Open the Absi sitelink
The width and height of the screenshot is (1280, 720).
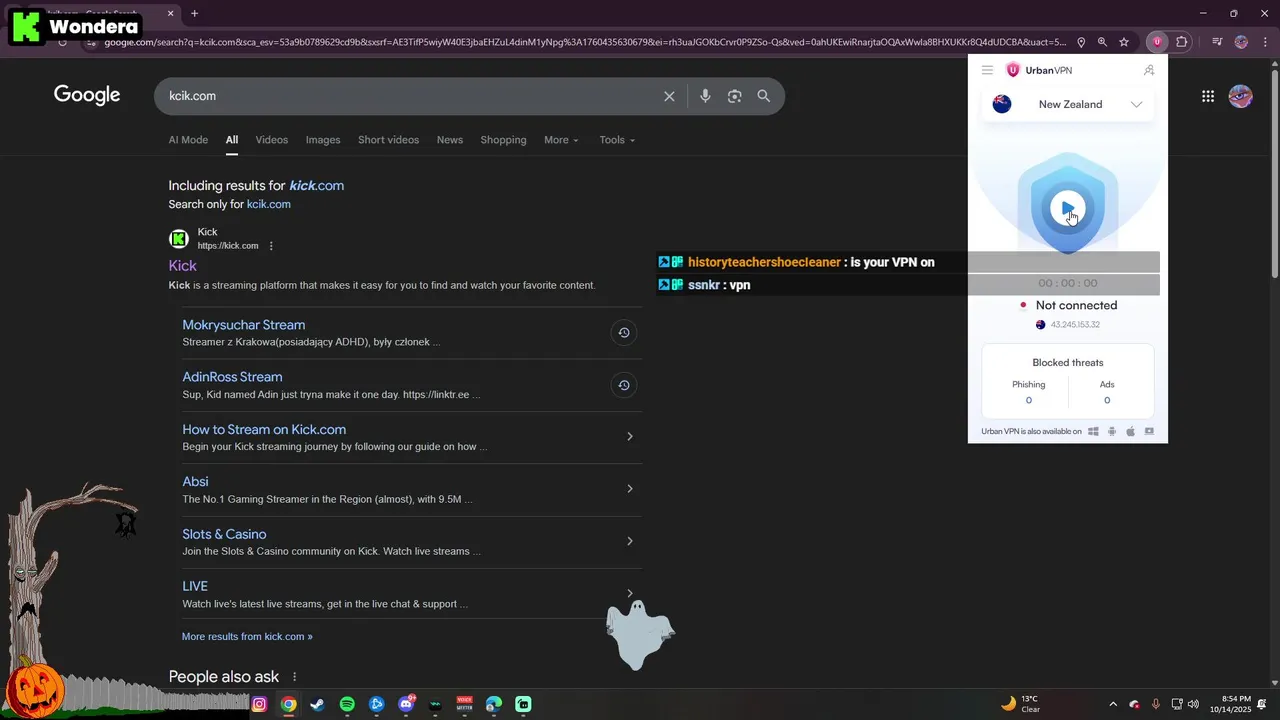[x=195, y=482]
